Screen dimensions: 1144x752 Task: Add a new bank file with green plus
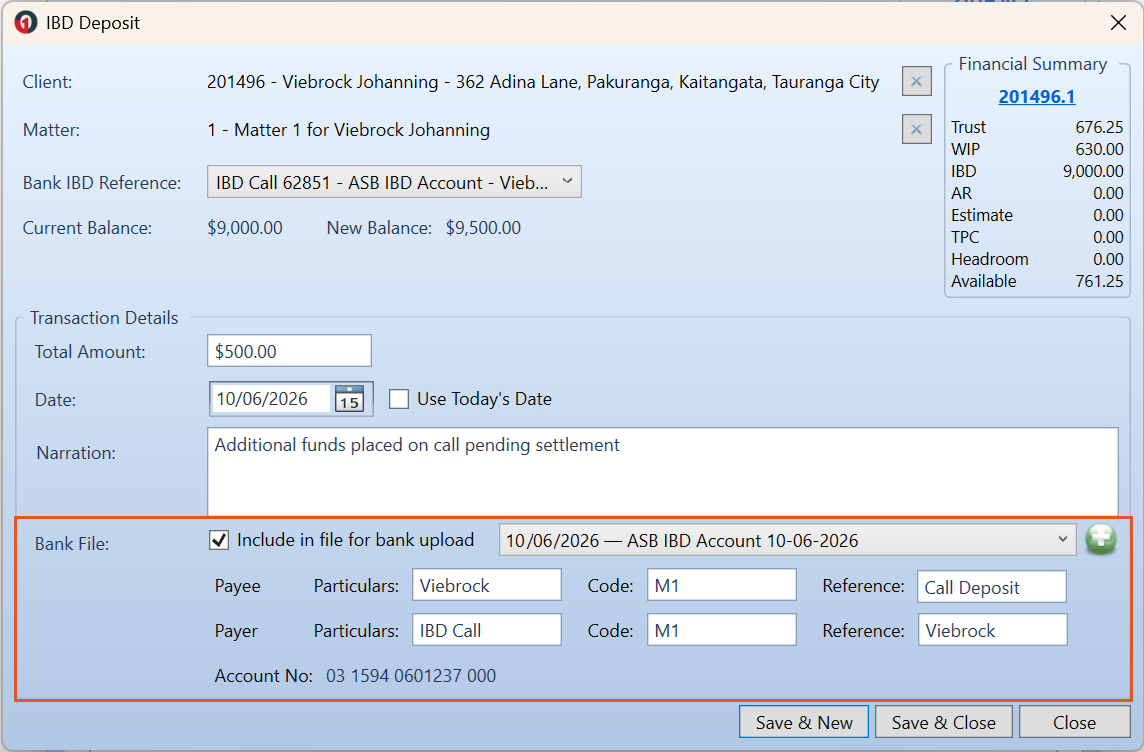[1100, 540]
